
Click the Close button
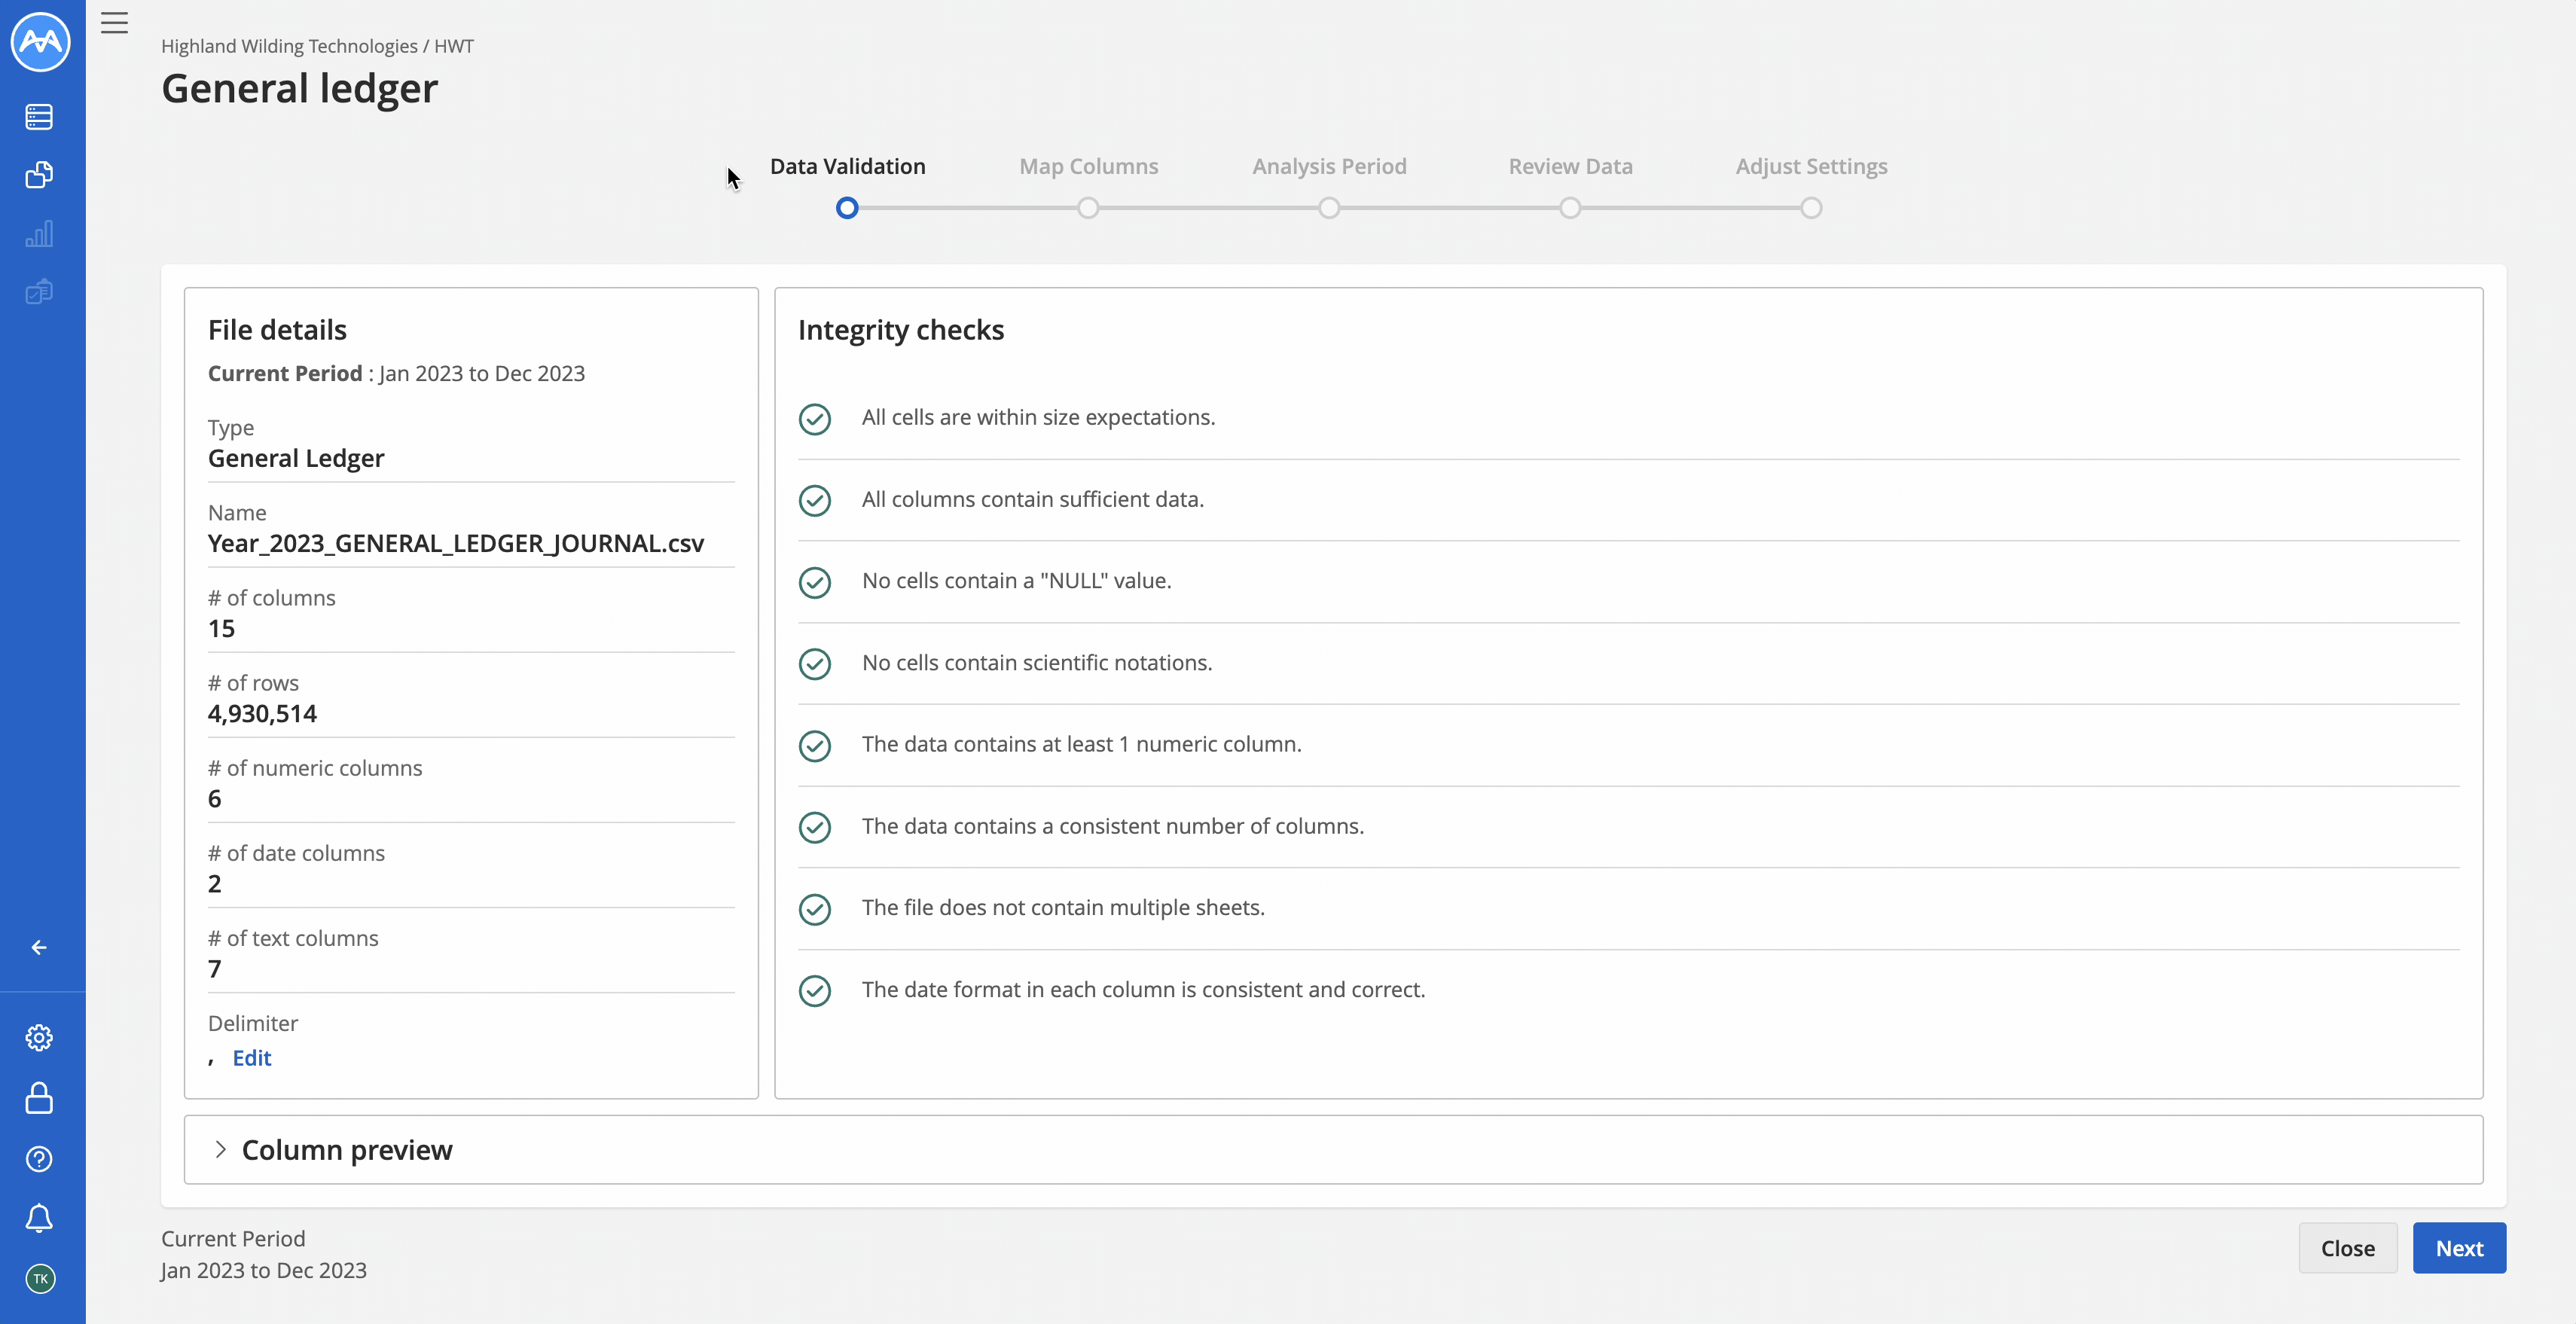click(2347, 1247)
